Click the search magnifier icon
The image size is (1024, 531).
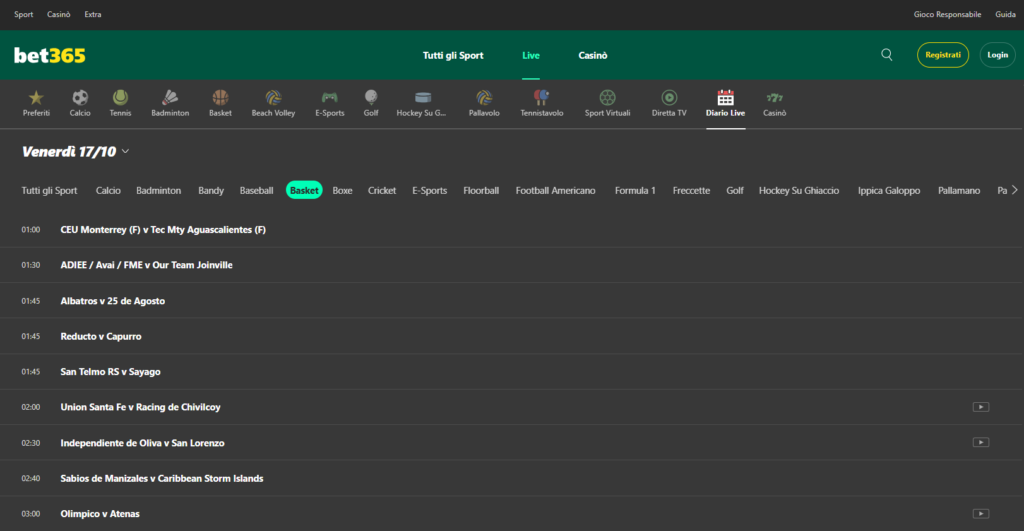pos(886,55)
